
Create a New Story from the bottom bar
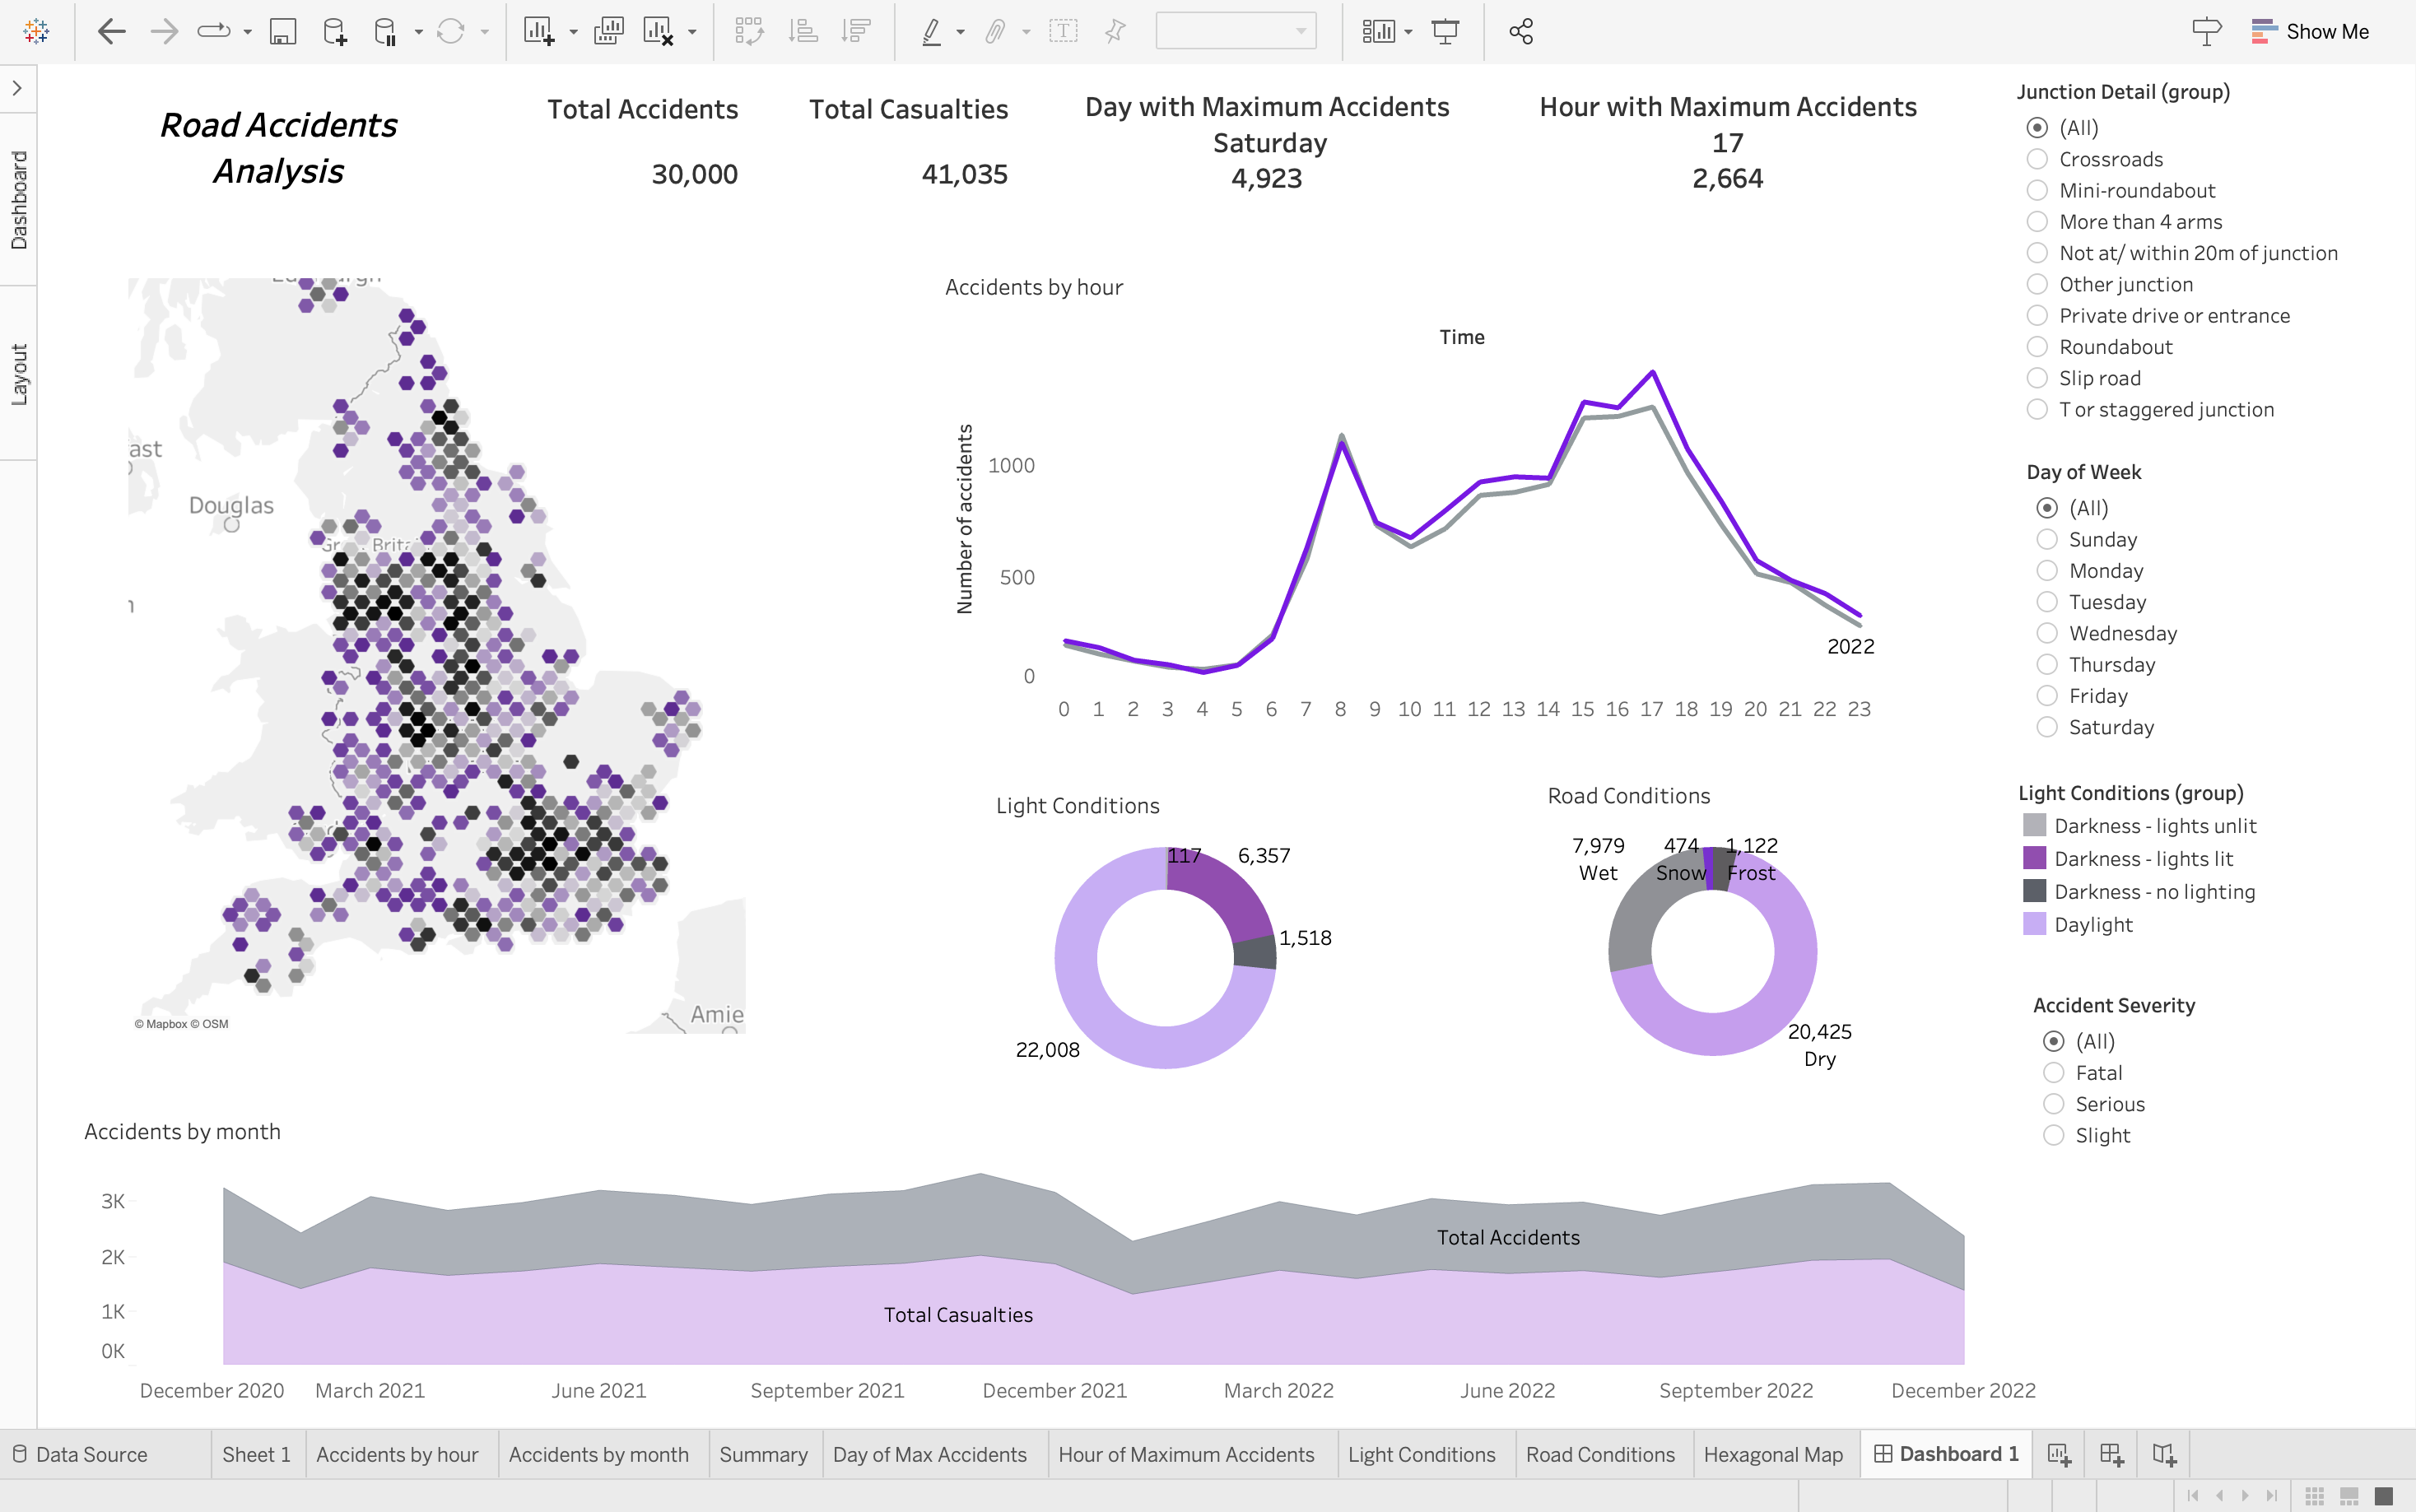2166,1453
